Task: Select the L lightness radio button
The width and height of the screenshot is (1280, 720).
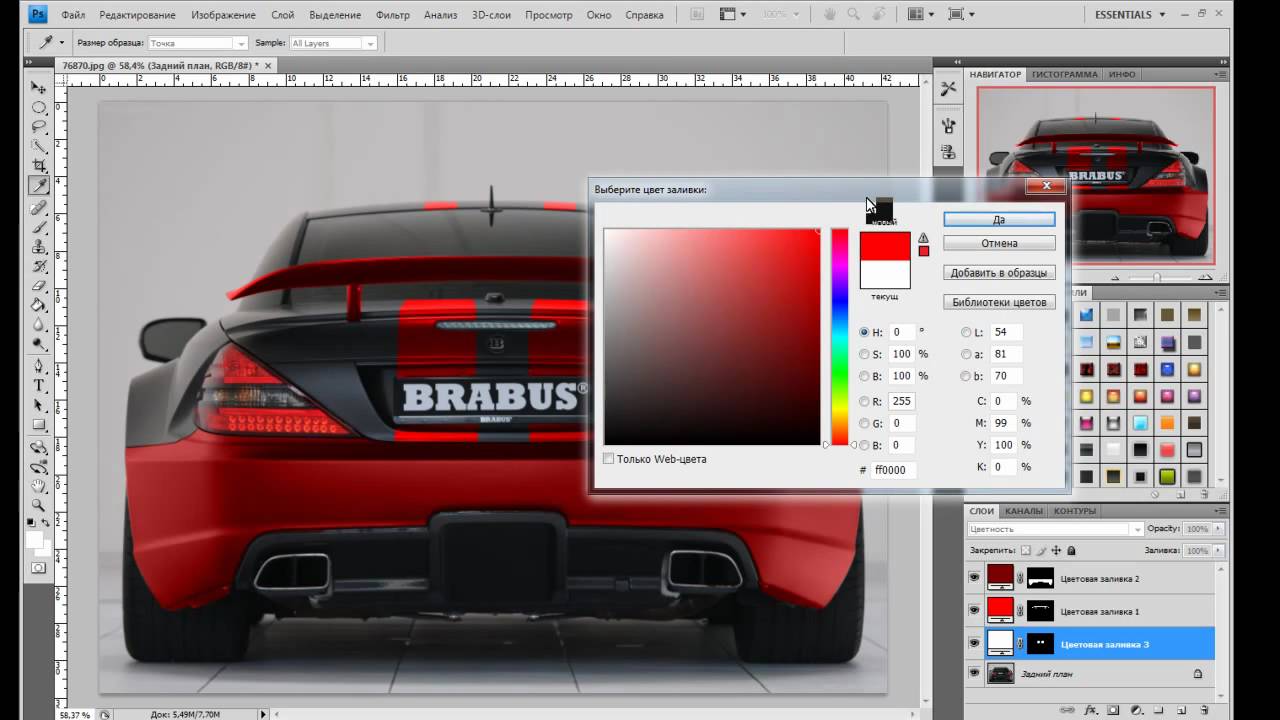Action: [x=966, y=332]
